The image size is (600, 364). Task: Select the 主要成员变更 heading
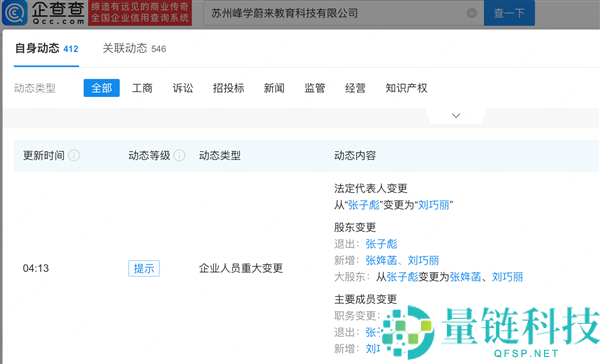click(x=365, y=299)
